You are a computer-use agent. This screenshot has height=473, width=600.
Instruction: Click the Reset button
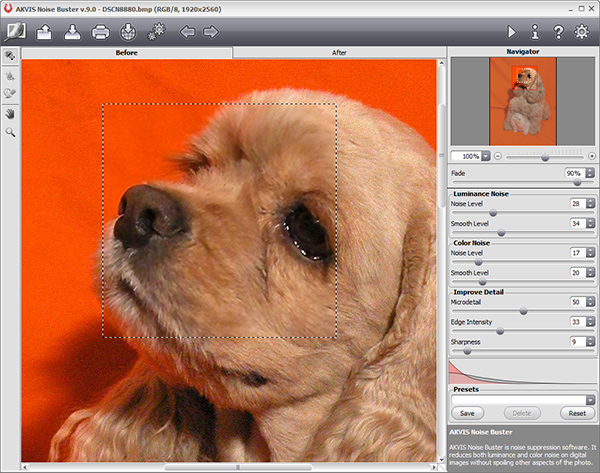(x=575, y=413)
